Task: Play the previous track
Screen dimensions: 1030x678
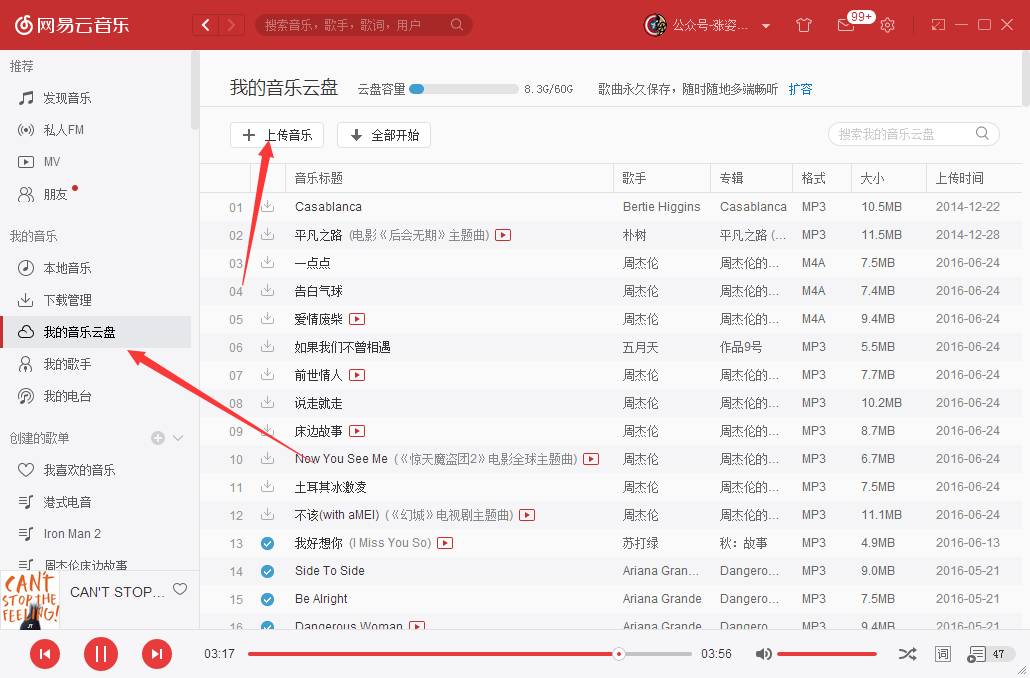Action: click(45, 654)
